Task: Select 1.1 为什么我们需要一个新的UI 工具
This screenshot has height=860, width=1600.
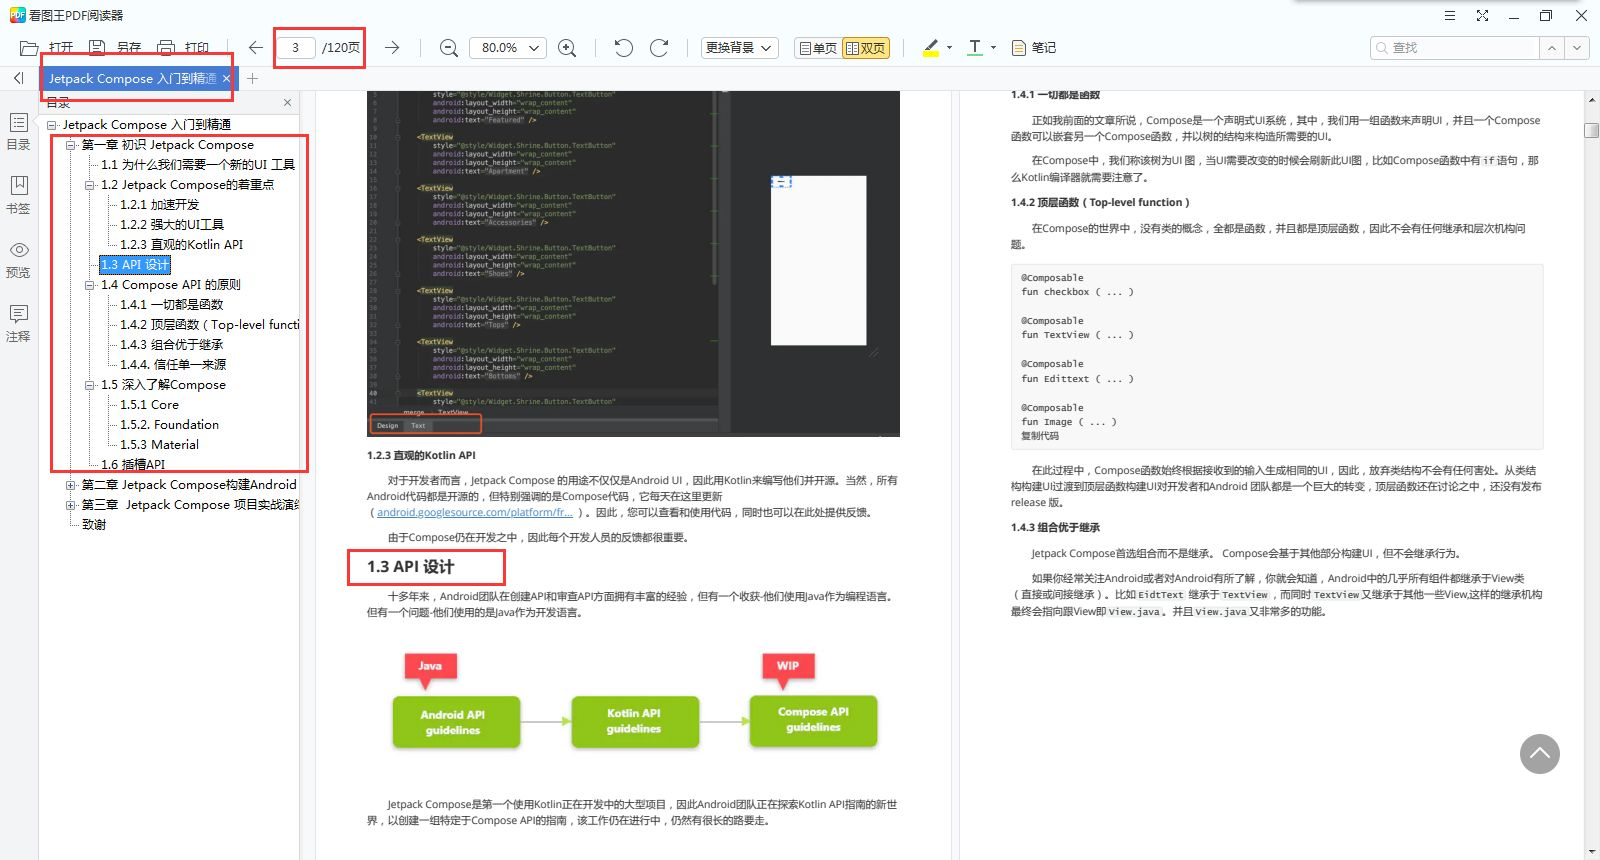Action: pyautogui.click(x=198, y=165)
